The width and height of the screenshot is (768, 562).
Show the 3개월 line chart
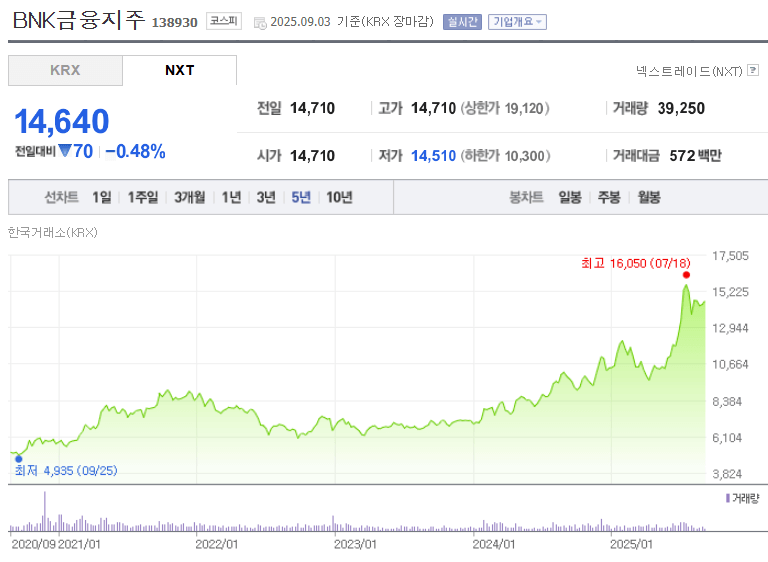point(190,197)
